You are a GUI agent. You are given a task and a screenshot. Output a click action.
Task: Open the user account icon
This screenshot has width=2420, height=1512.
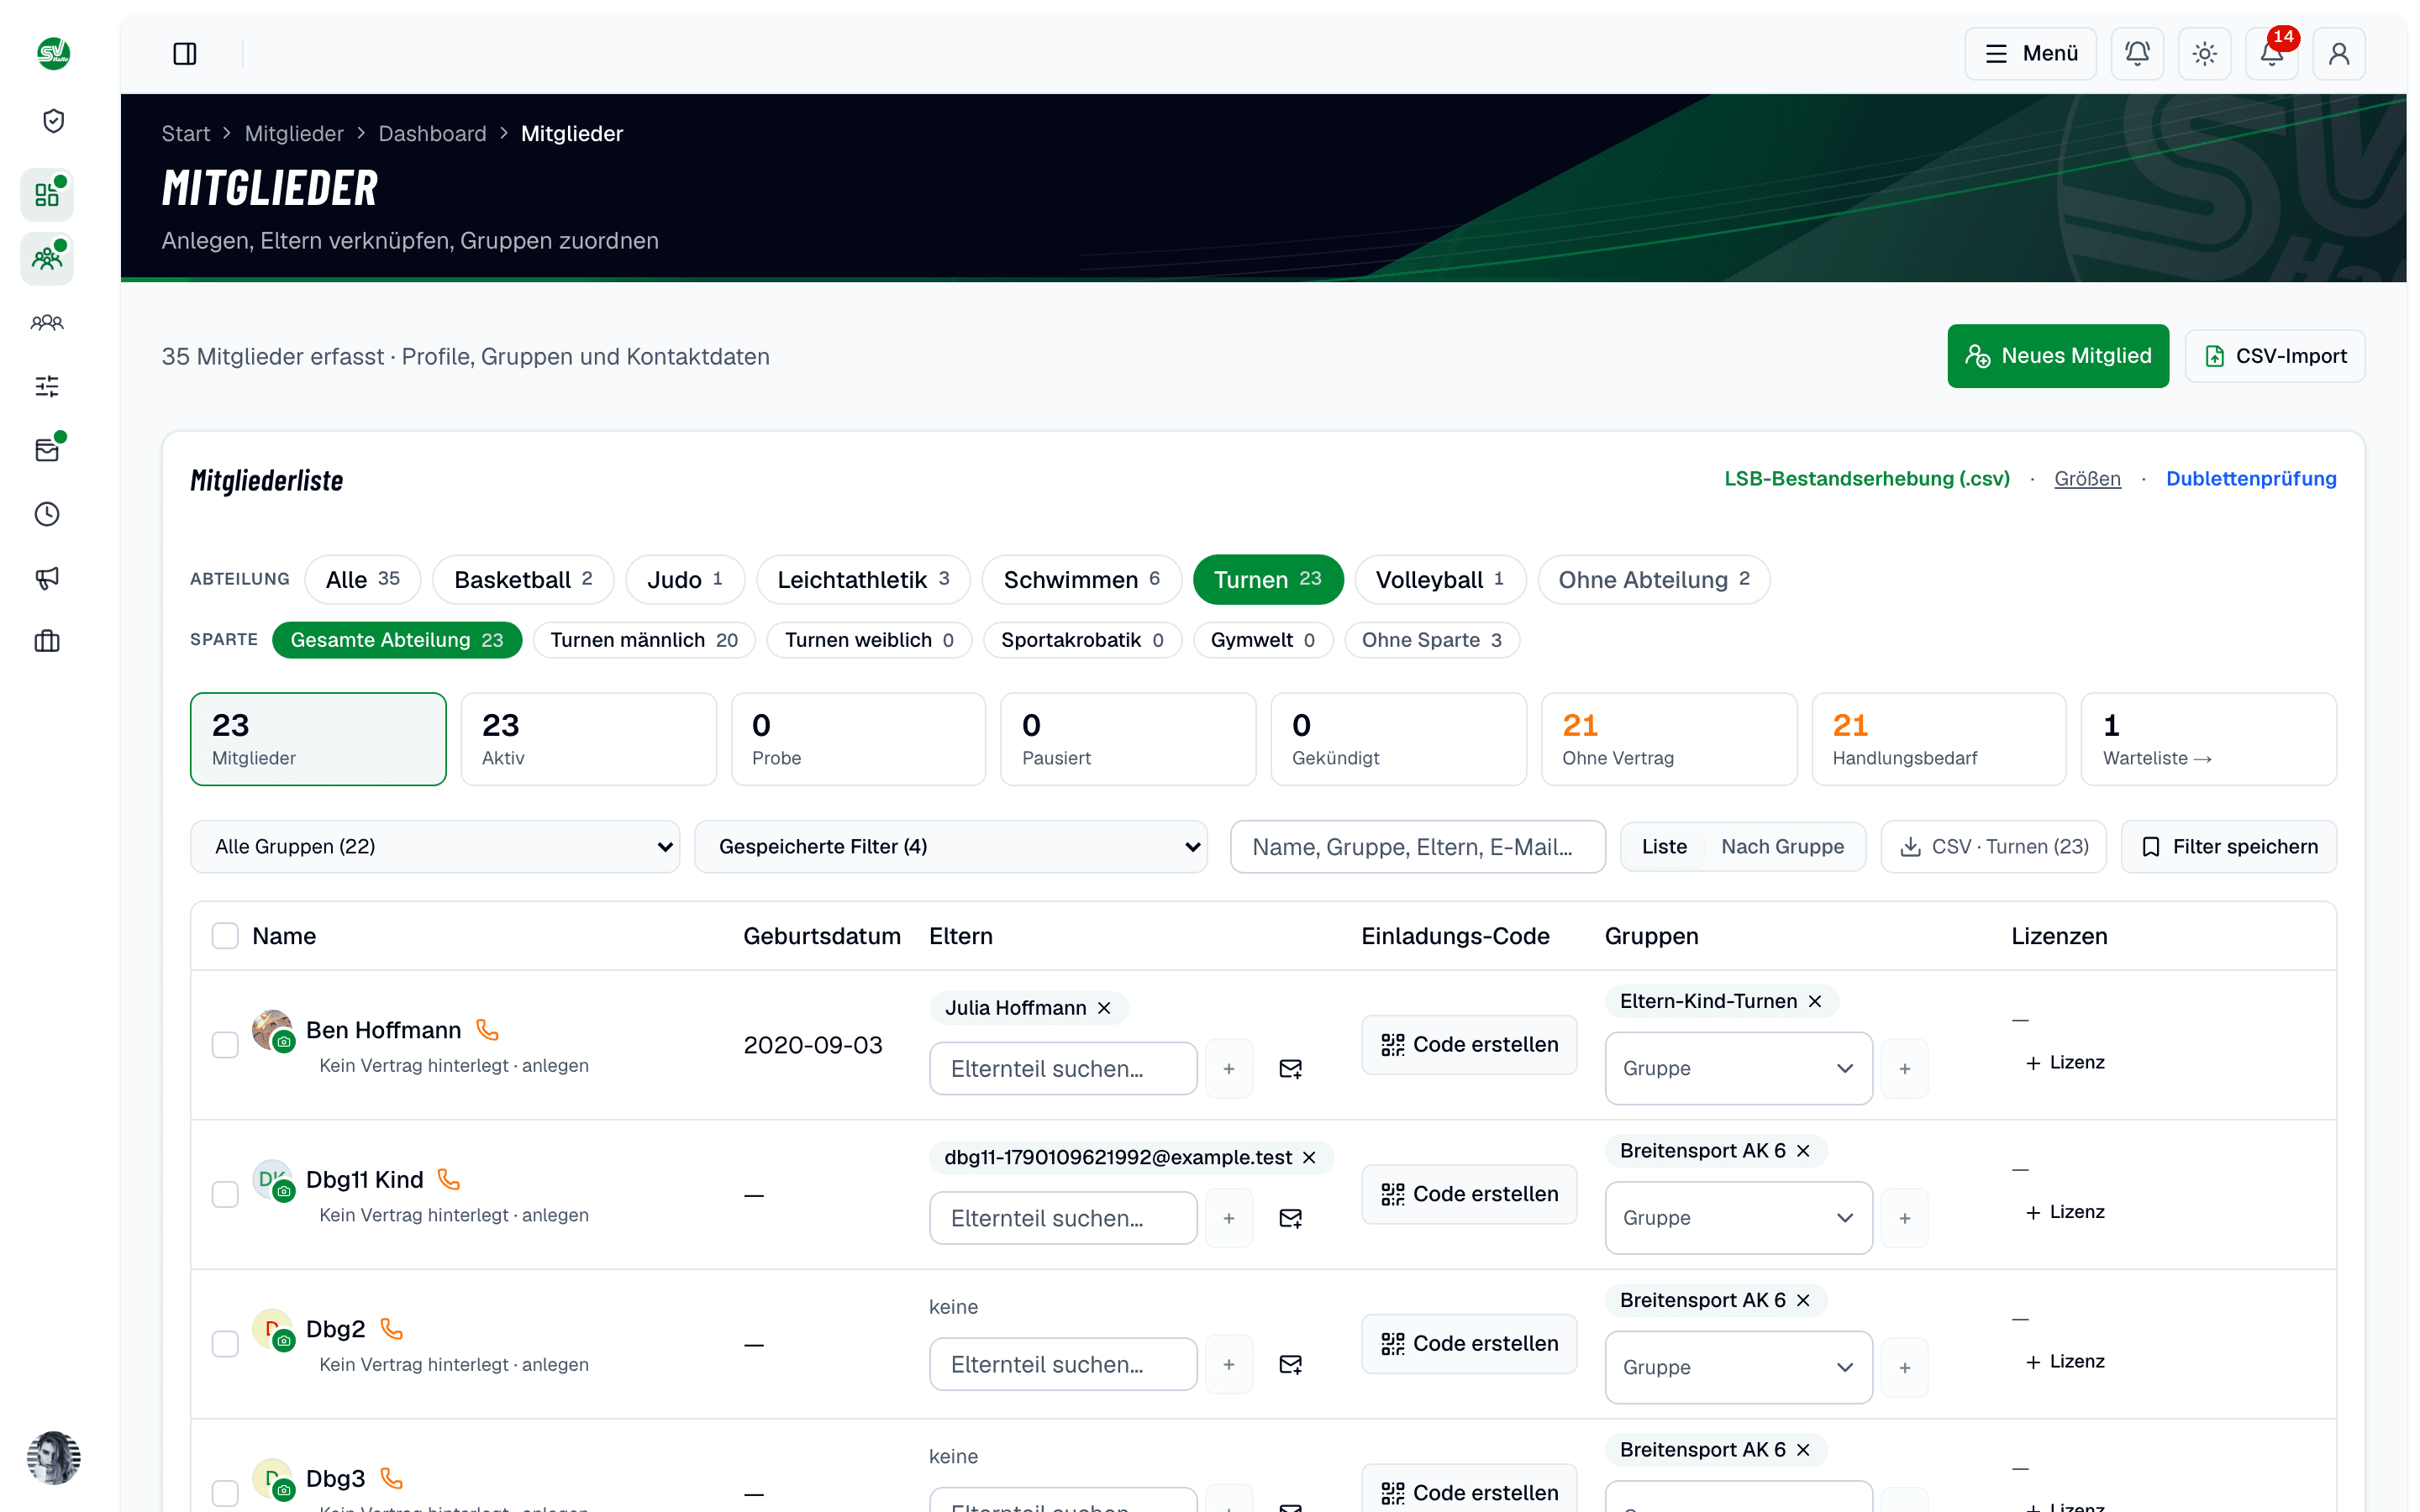tap(2338, 53)
